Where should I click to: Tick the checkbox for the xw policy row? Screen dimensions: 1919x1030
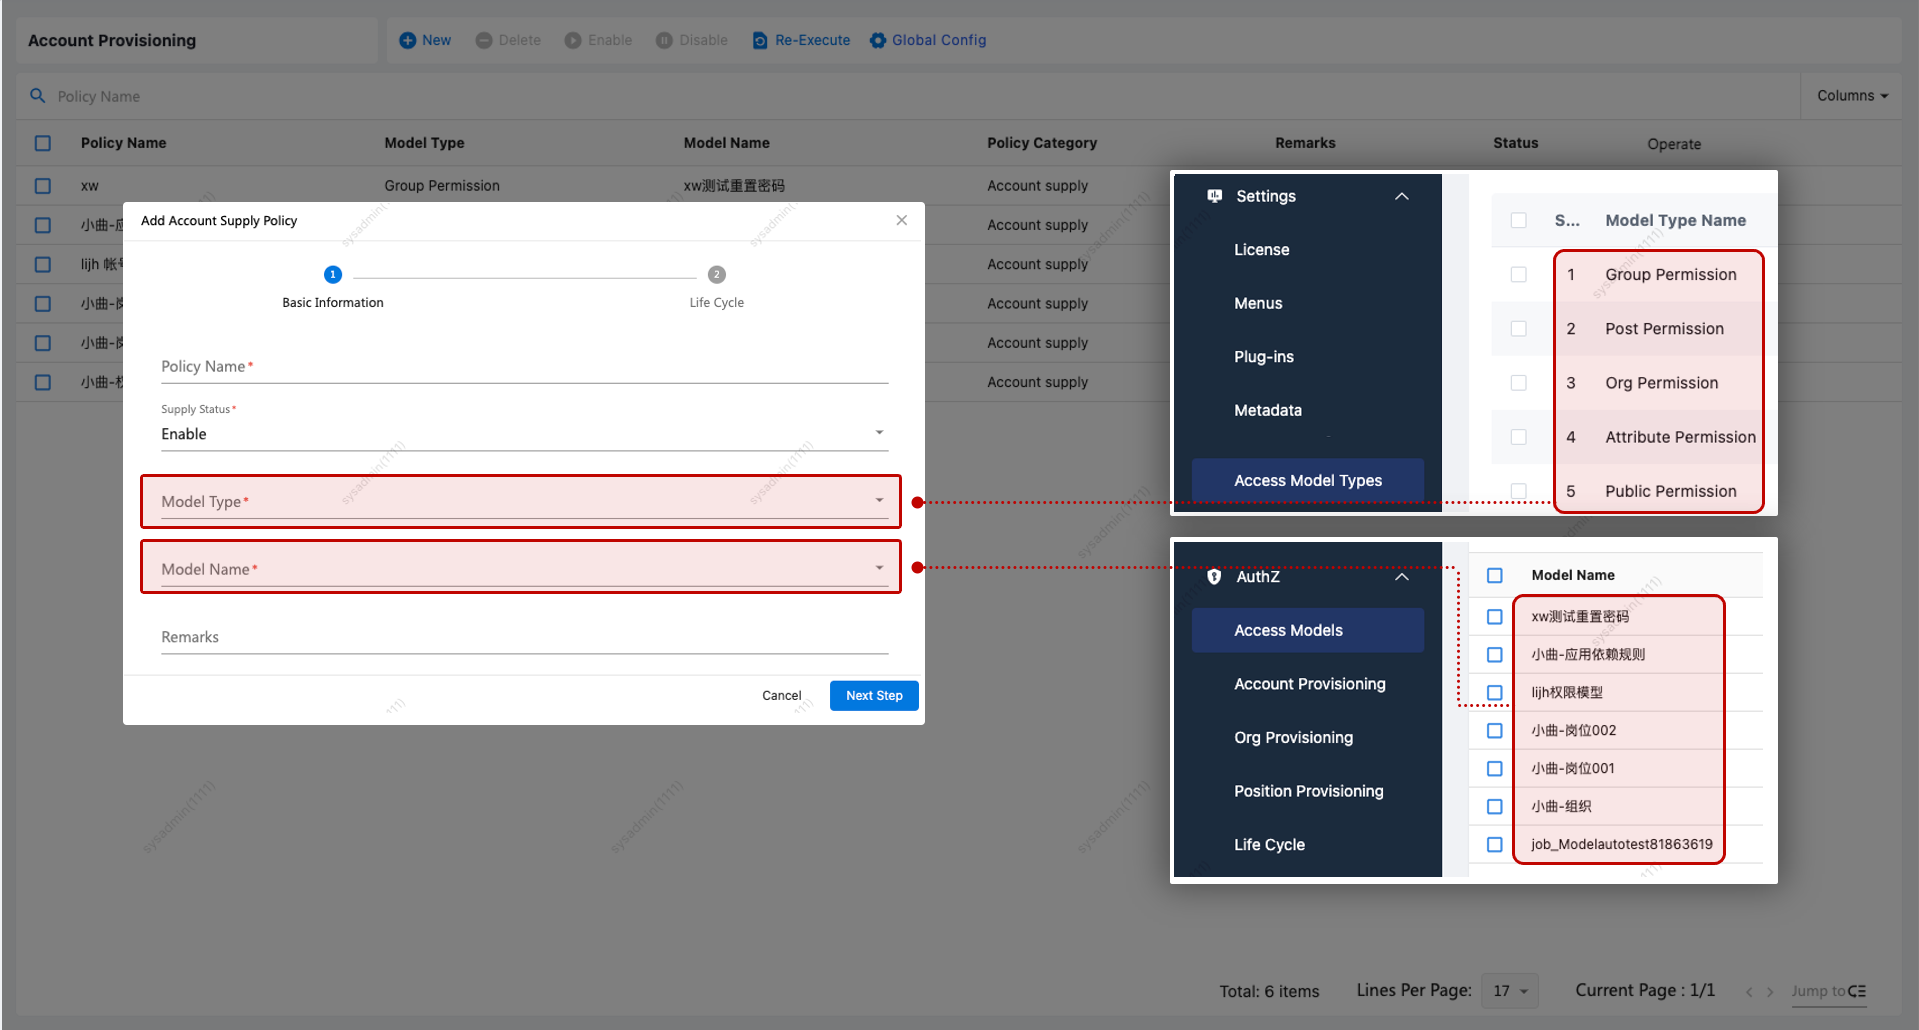(x=43, y=186)
